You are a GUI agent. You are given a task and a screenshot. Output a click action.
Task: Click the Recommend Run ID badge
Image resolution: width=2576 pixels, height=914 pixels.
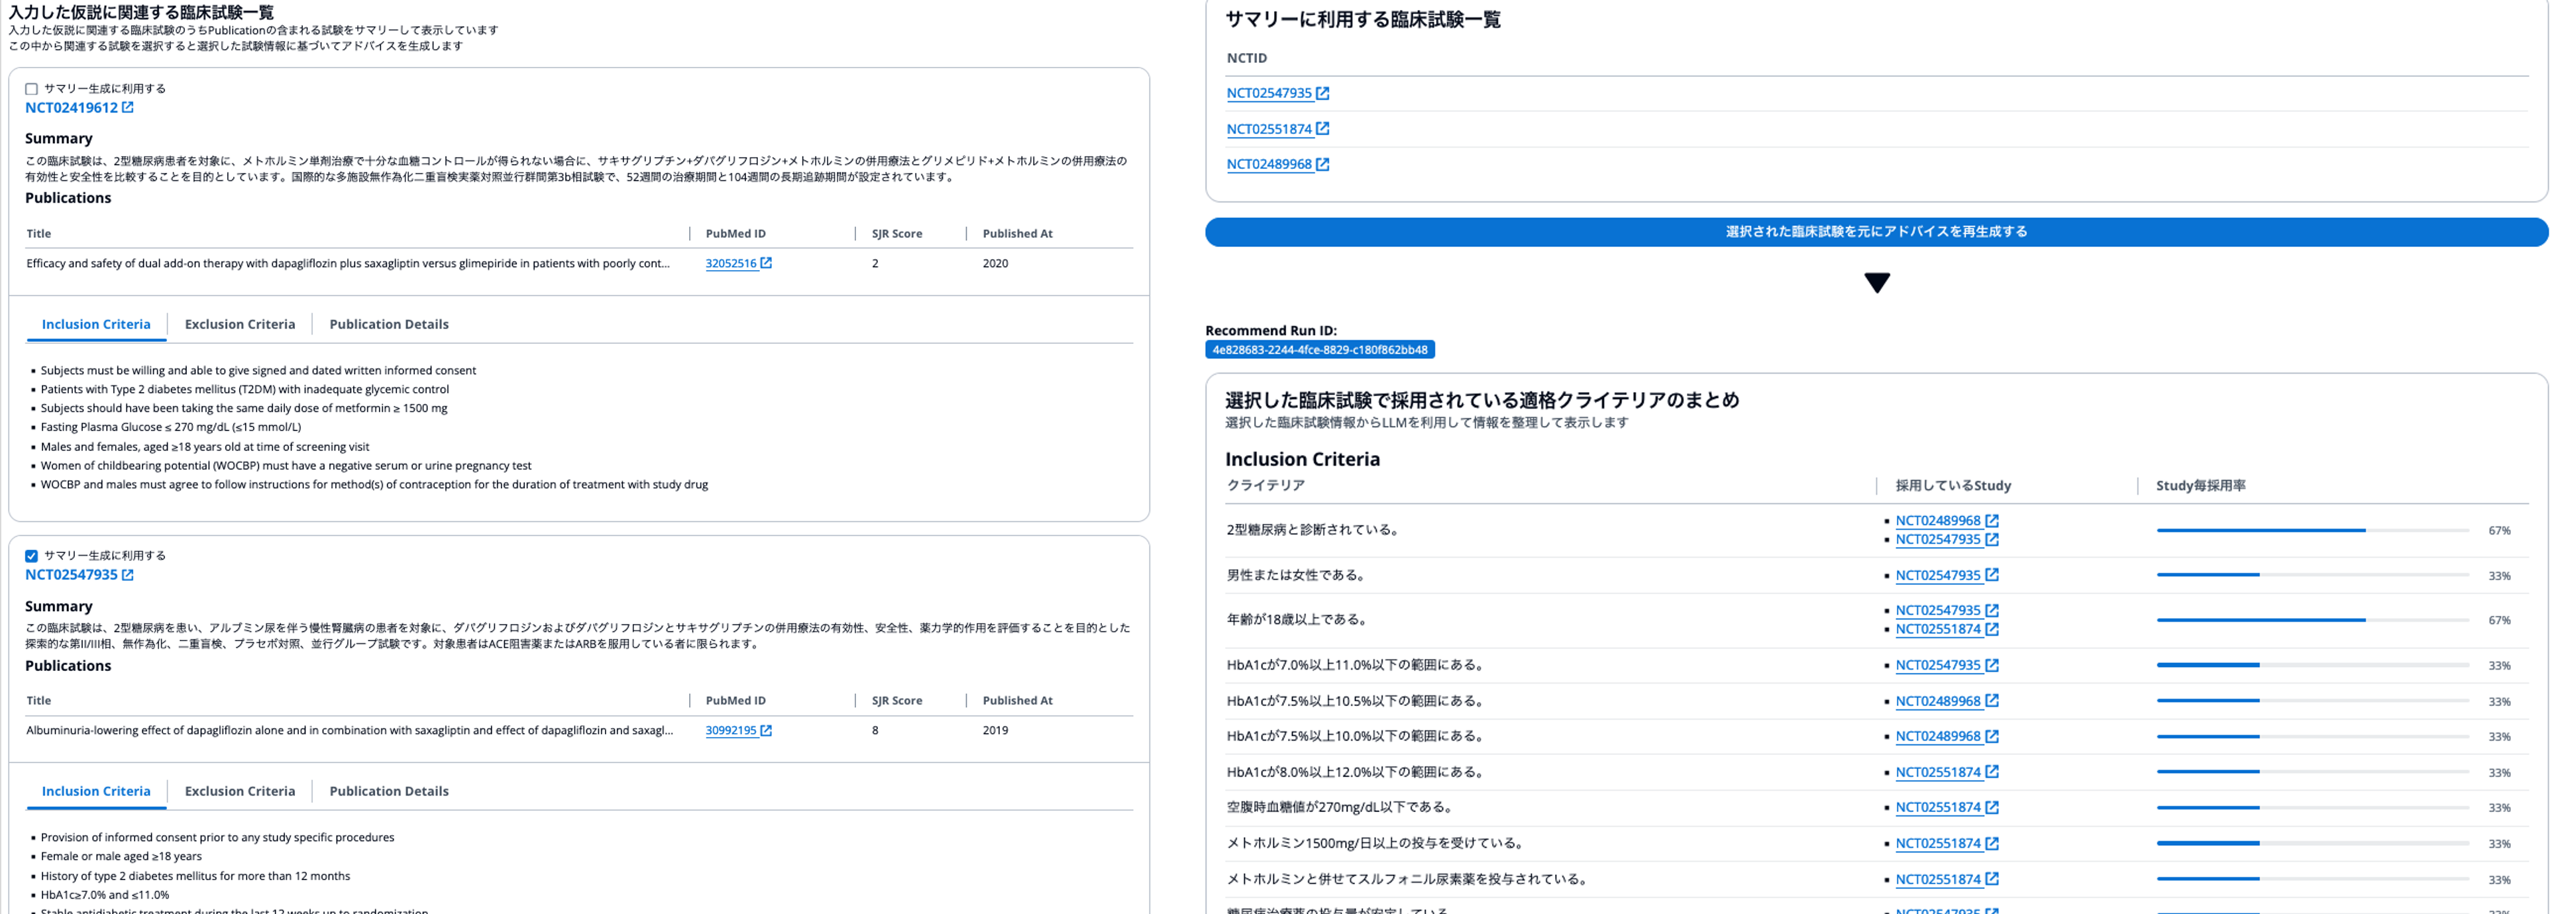(x=1319, y=350)
